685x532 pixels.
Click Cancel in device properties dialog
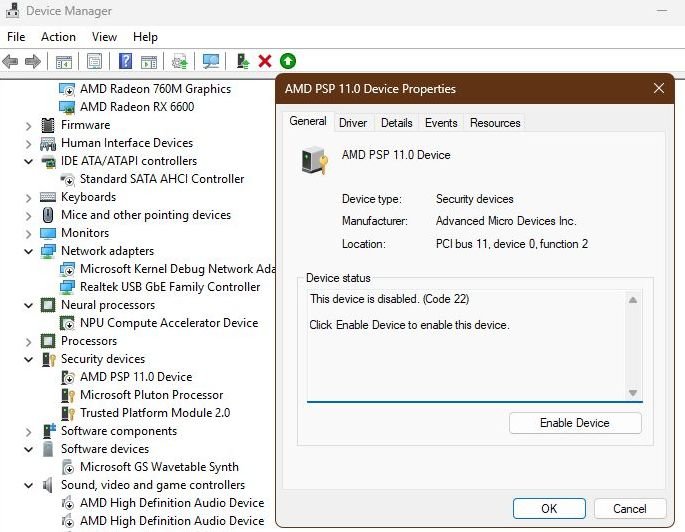[x=630, y=508]
